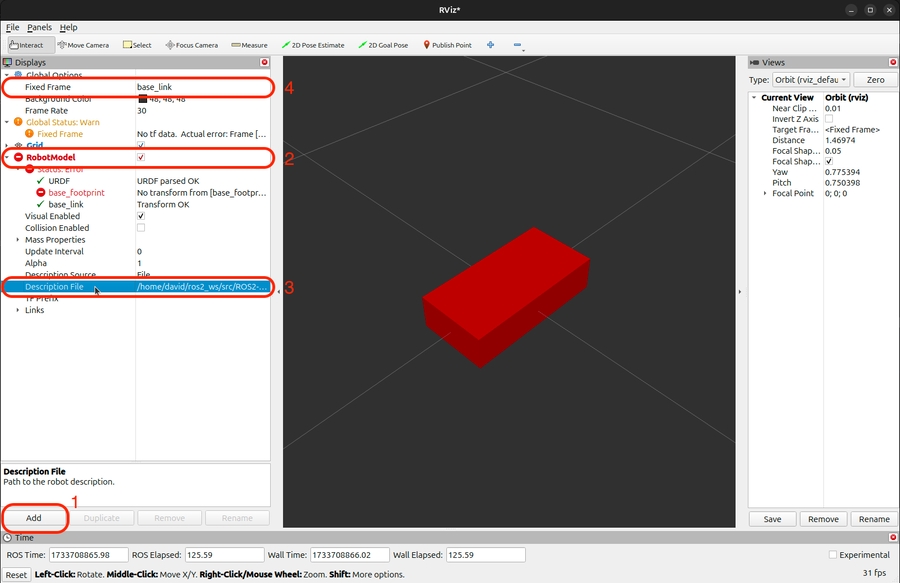Expand the Focal Point property
This screenshot has height=583, width=900.
coord(765,193)
